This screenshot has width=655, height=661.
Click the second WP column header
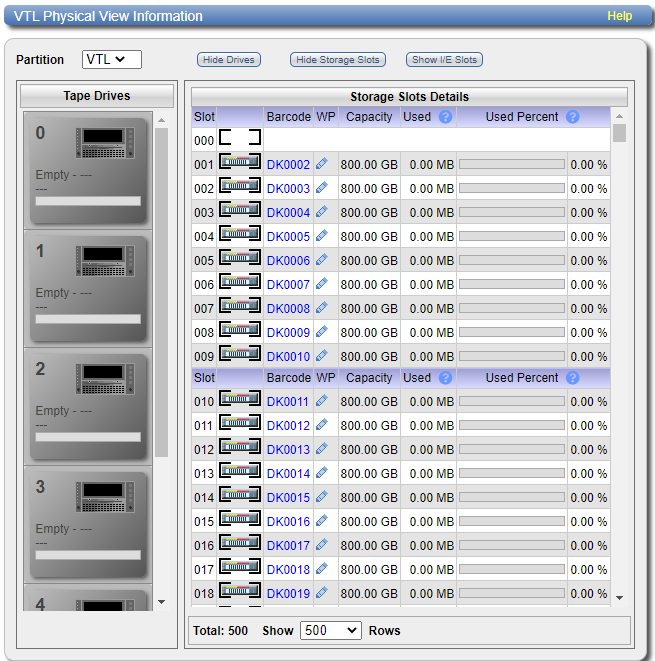326,378
